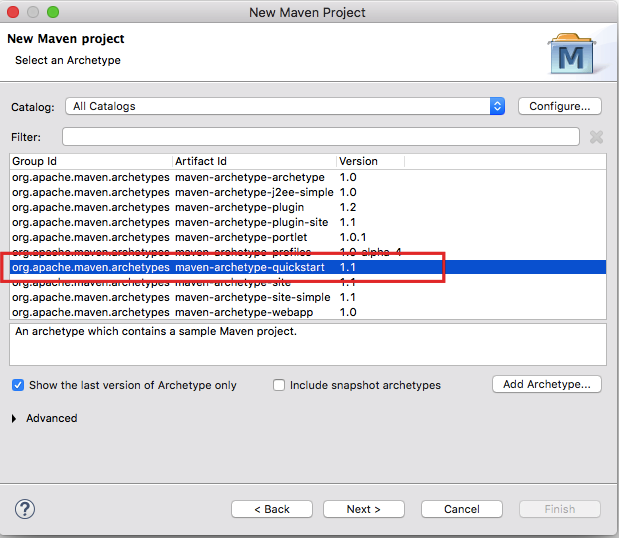Click the Back button
619x538 pixels.
pos(272,509)
